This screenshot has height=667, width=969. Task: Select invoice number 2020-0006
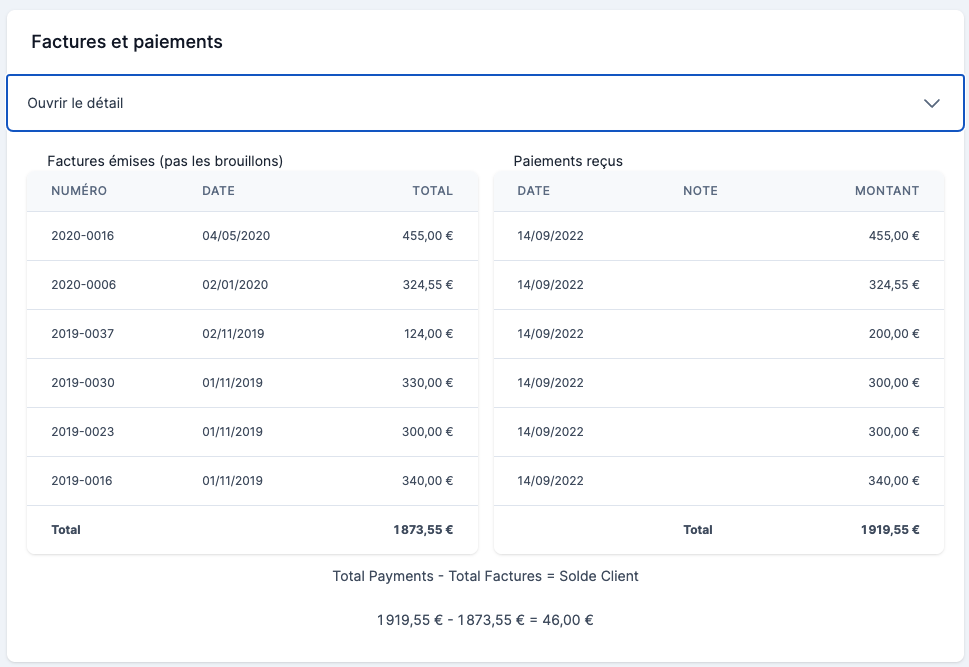83,285
